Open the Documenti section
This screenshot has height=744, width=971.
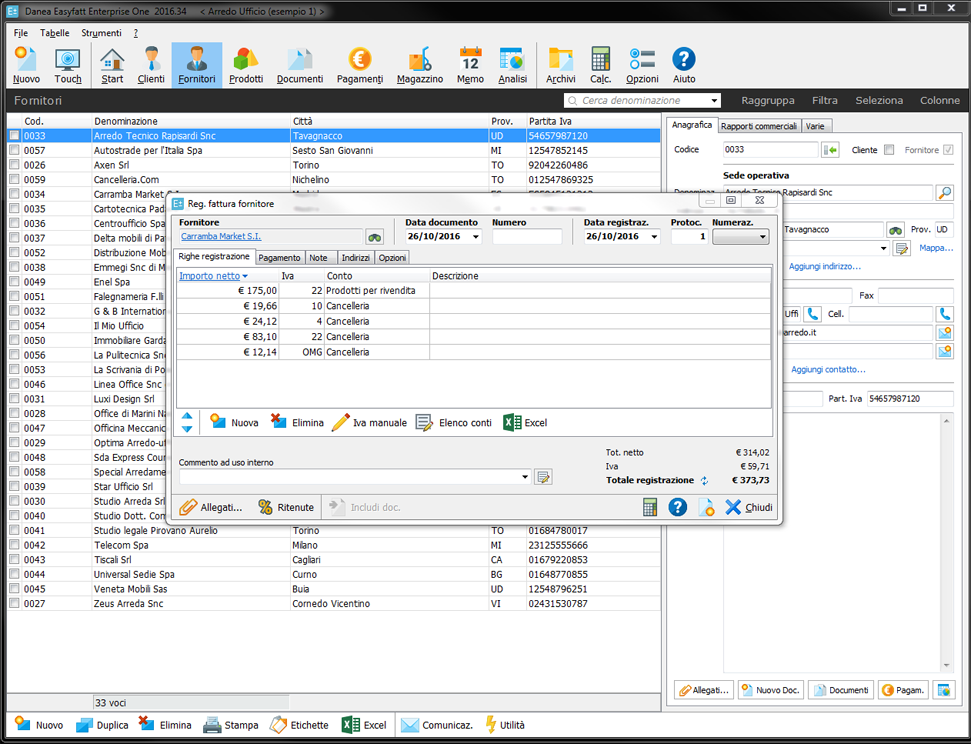coord(300,65)
